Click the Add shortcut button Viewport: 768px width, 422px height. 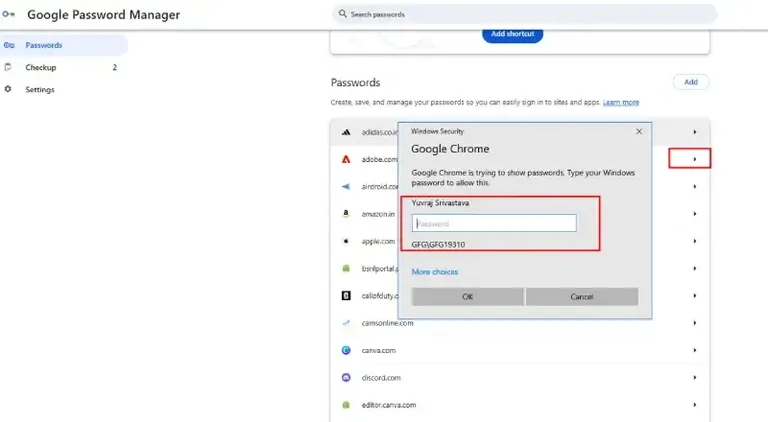pyautogui.click(x=512, y=34)
